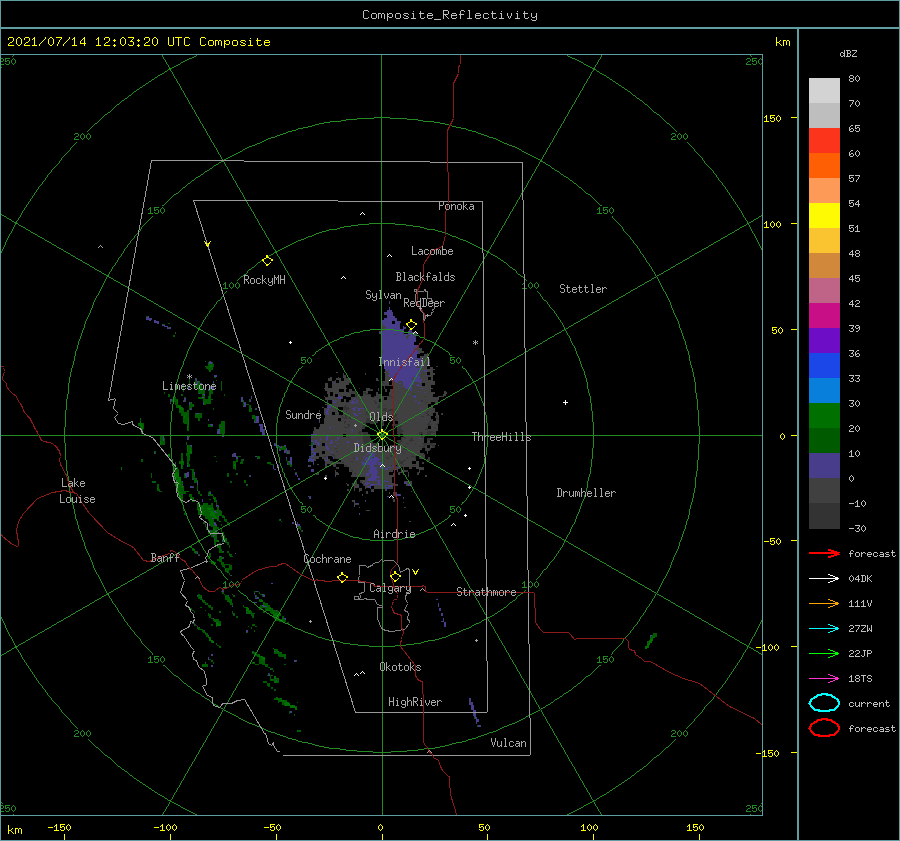This screenshot has width=900, height=841.
Task: Click the Cochrane label
Action: tap(327, 559)
